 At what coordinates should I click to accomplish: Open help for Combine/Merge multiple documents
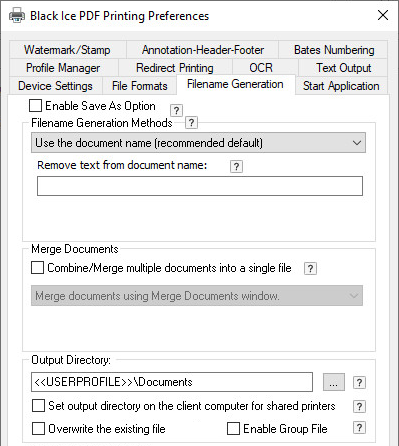coord(310,268)
